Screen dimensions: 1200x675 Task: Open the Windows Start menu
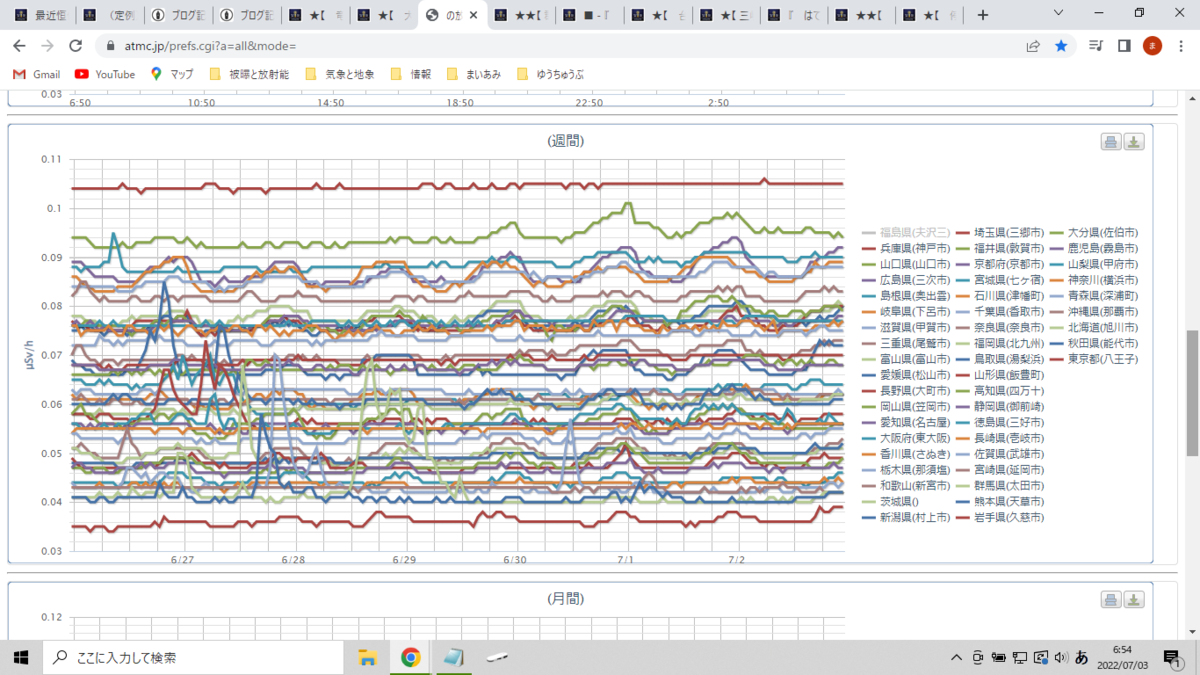[x=20, y=657]
